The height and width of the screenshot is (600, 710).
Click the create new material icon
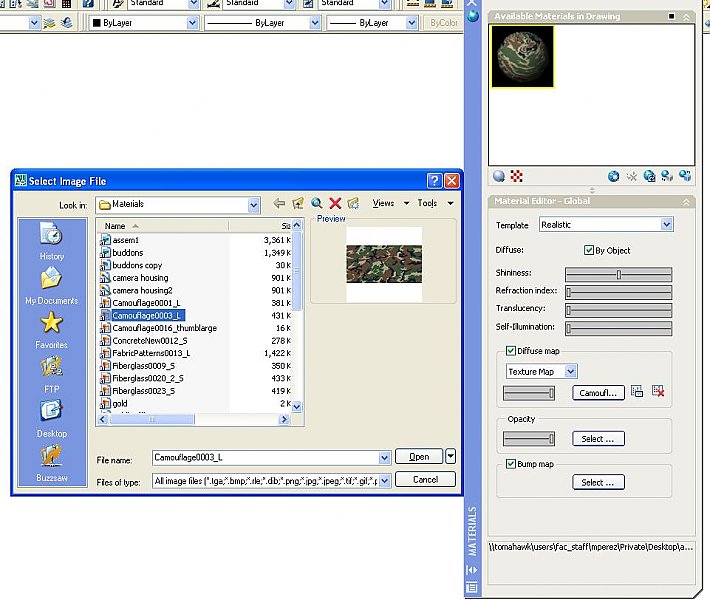(614, 176)
